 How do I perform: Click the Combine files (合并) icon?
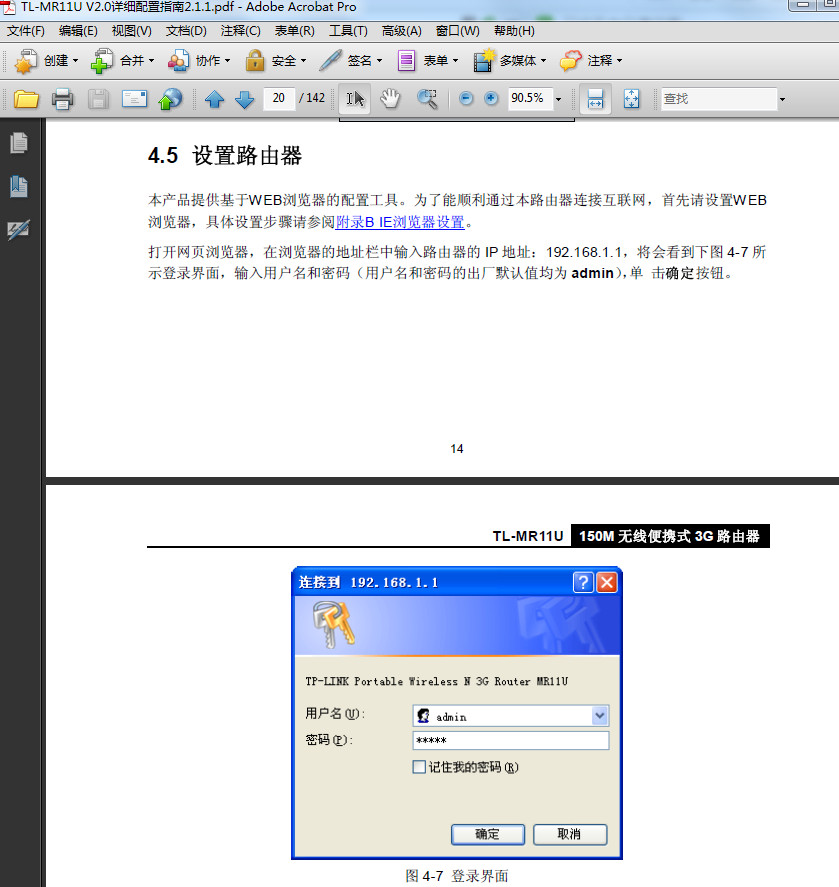point(101,61)
